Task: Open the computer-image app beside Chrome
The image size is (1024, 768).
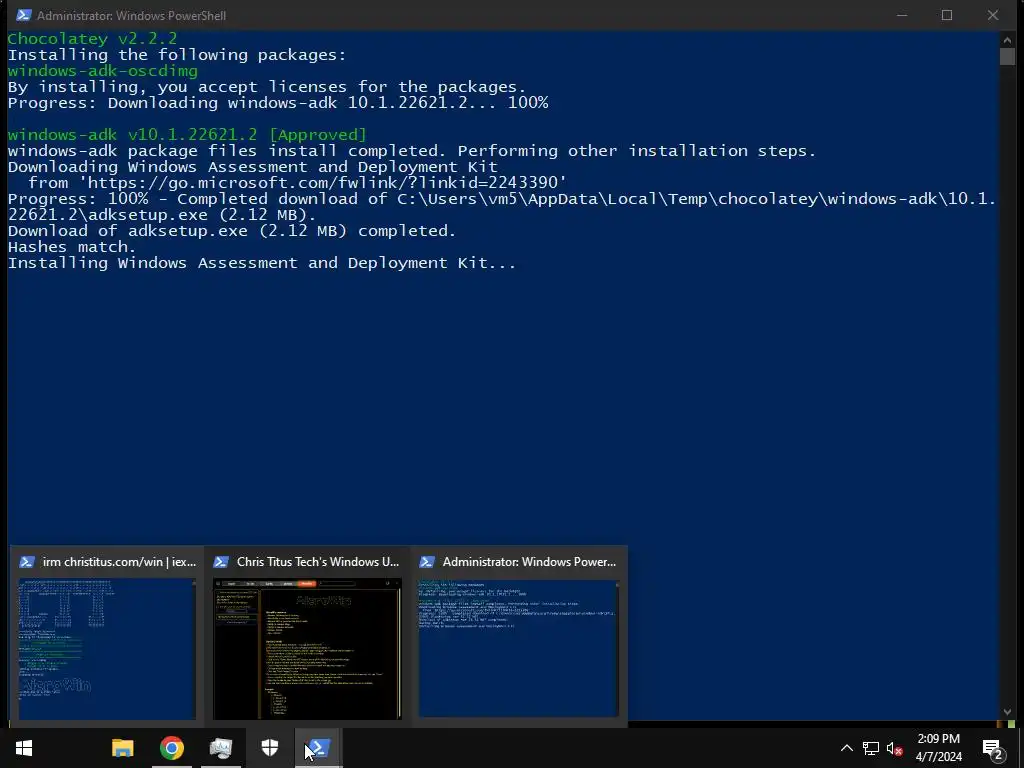Action: coord(221,748)
